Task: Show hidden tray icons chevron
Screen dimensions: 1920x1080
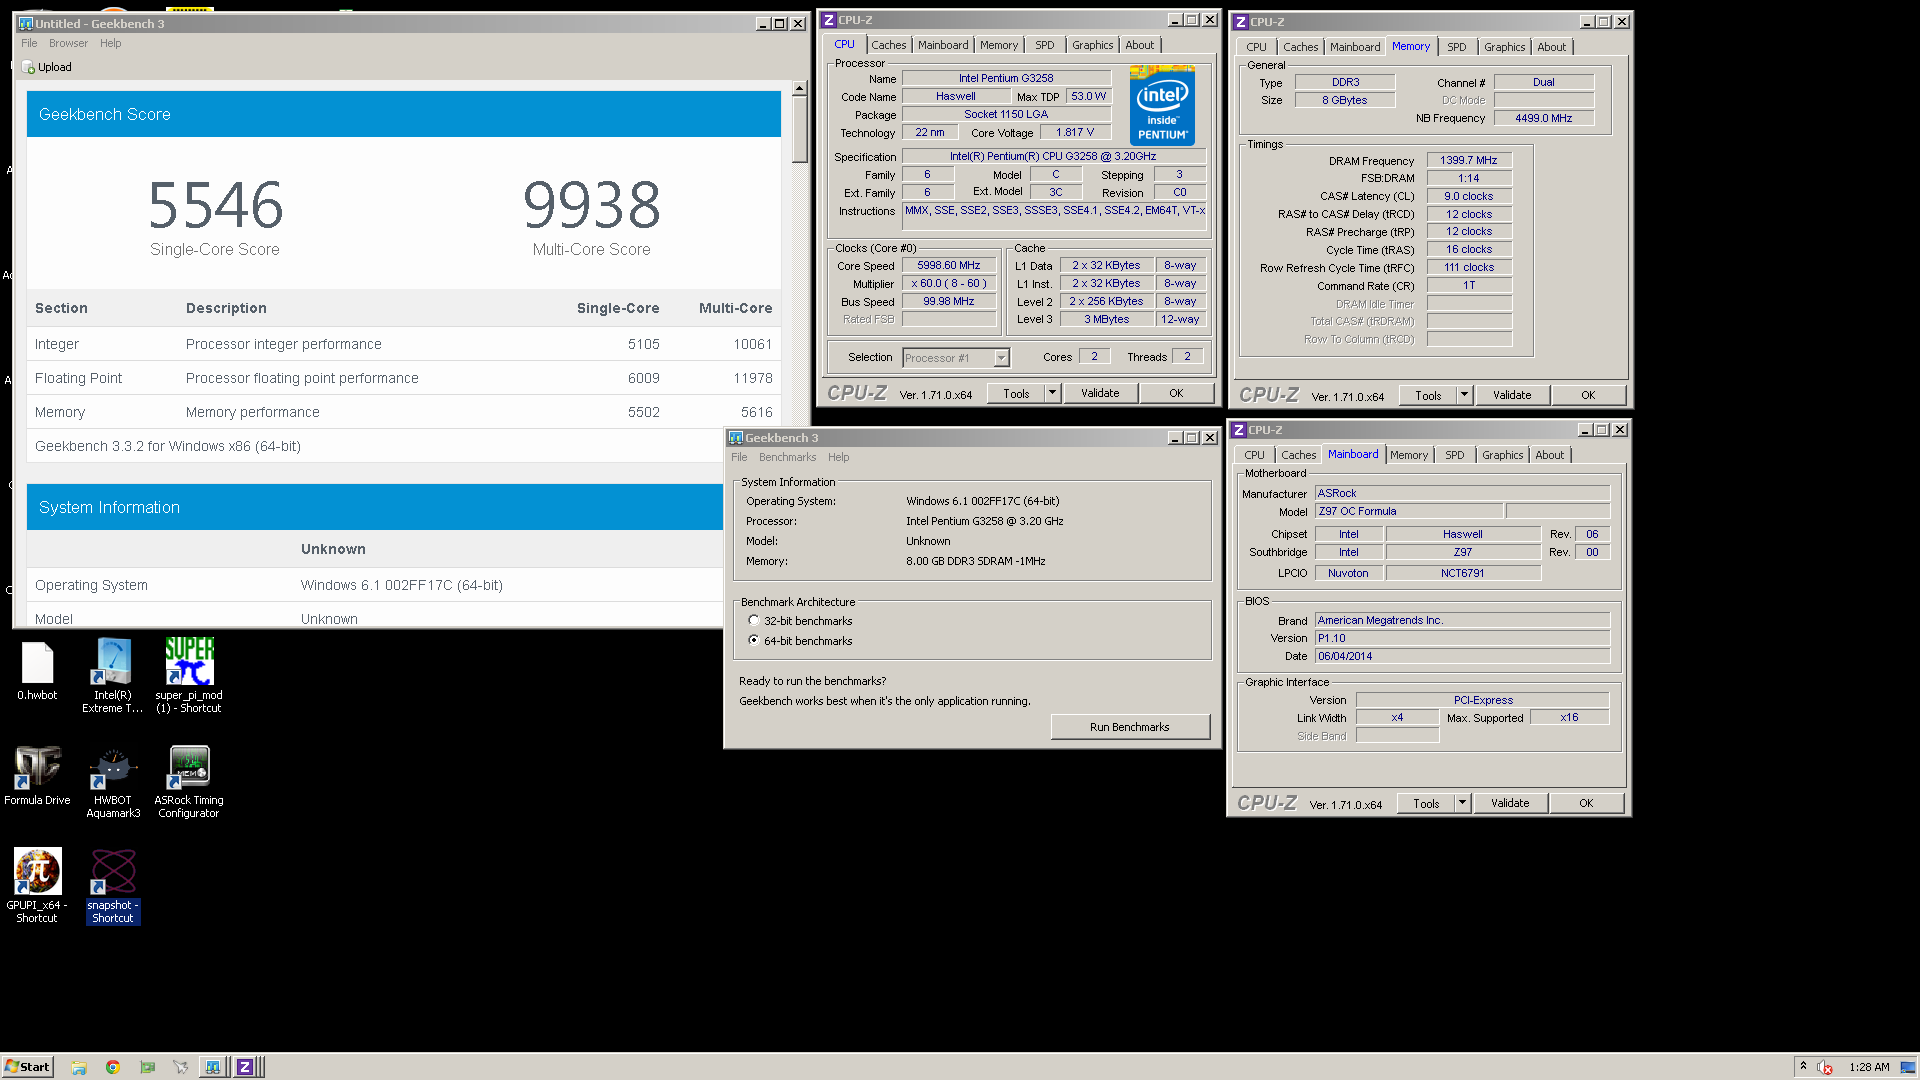Action: coord(1803,1066)
